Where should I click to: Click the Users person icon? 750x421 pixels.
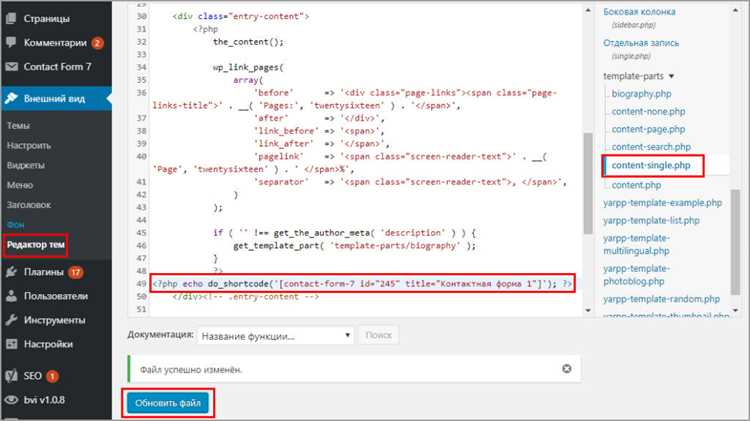[x=11, y=296]
